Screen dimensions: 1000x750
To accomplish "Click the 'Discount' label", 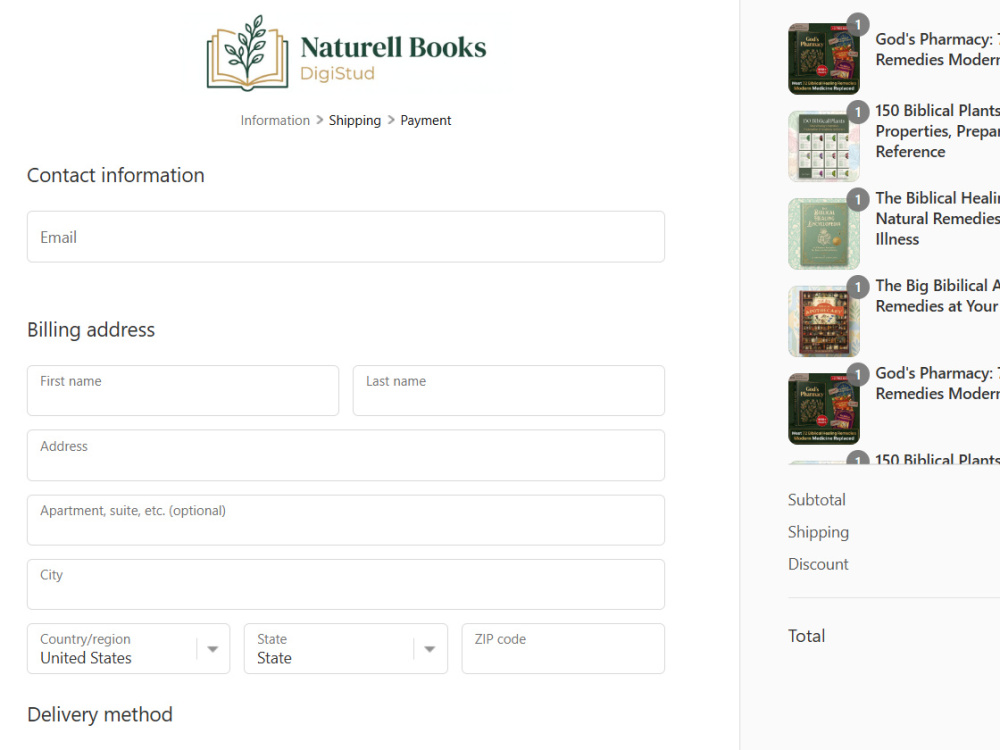I will [x=818, y=564].
